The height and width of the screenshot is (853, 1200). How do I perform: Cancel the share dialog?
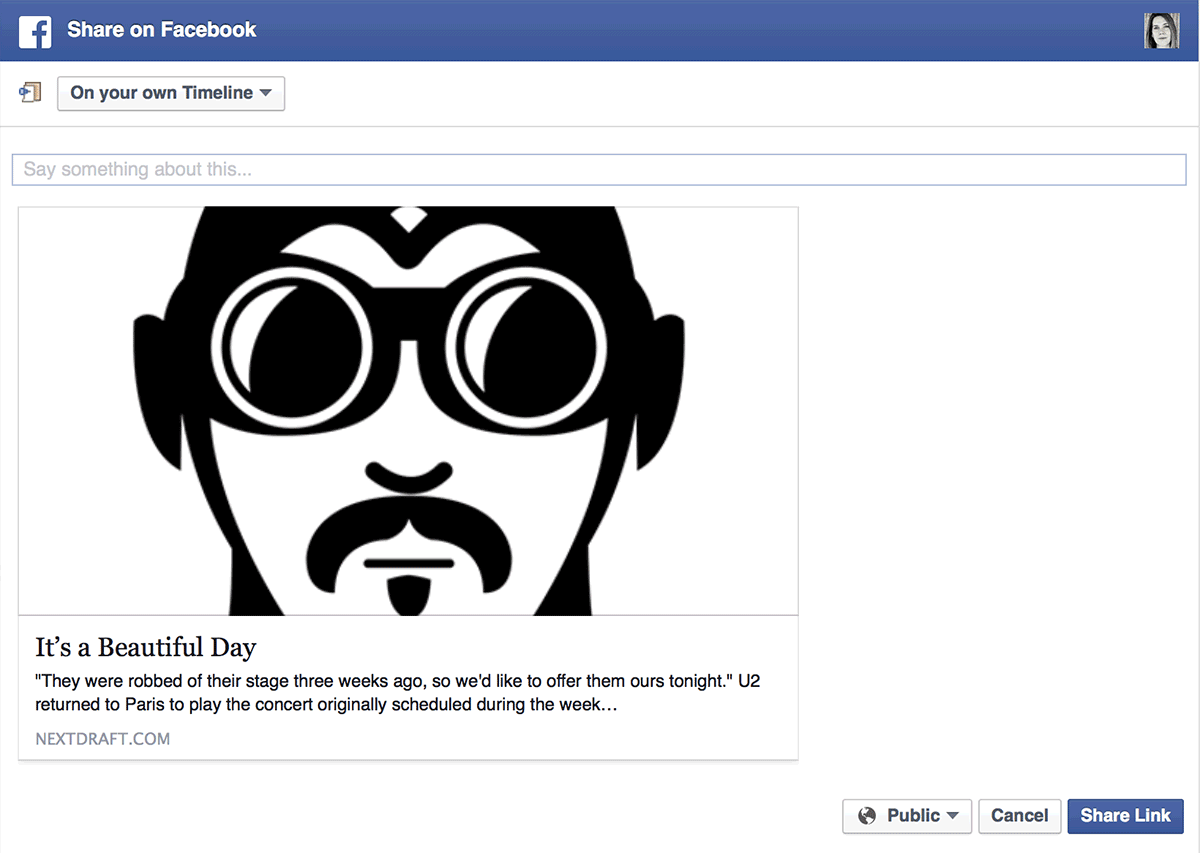(1019, 816)
